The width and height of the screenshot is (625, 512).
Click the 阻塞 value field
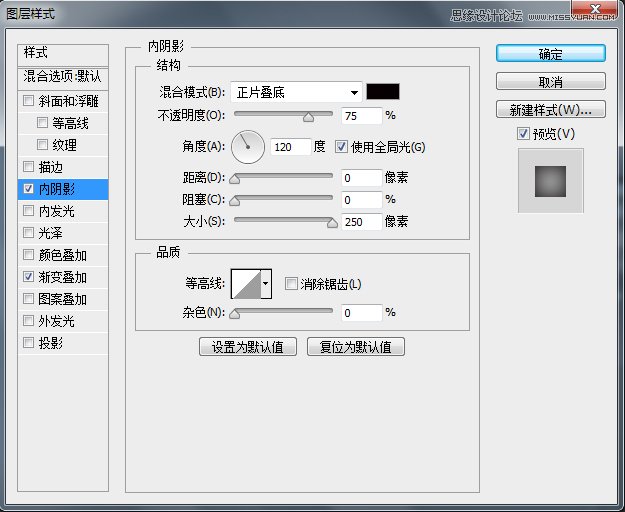[x=362, y=200]
